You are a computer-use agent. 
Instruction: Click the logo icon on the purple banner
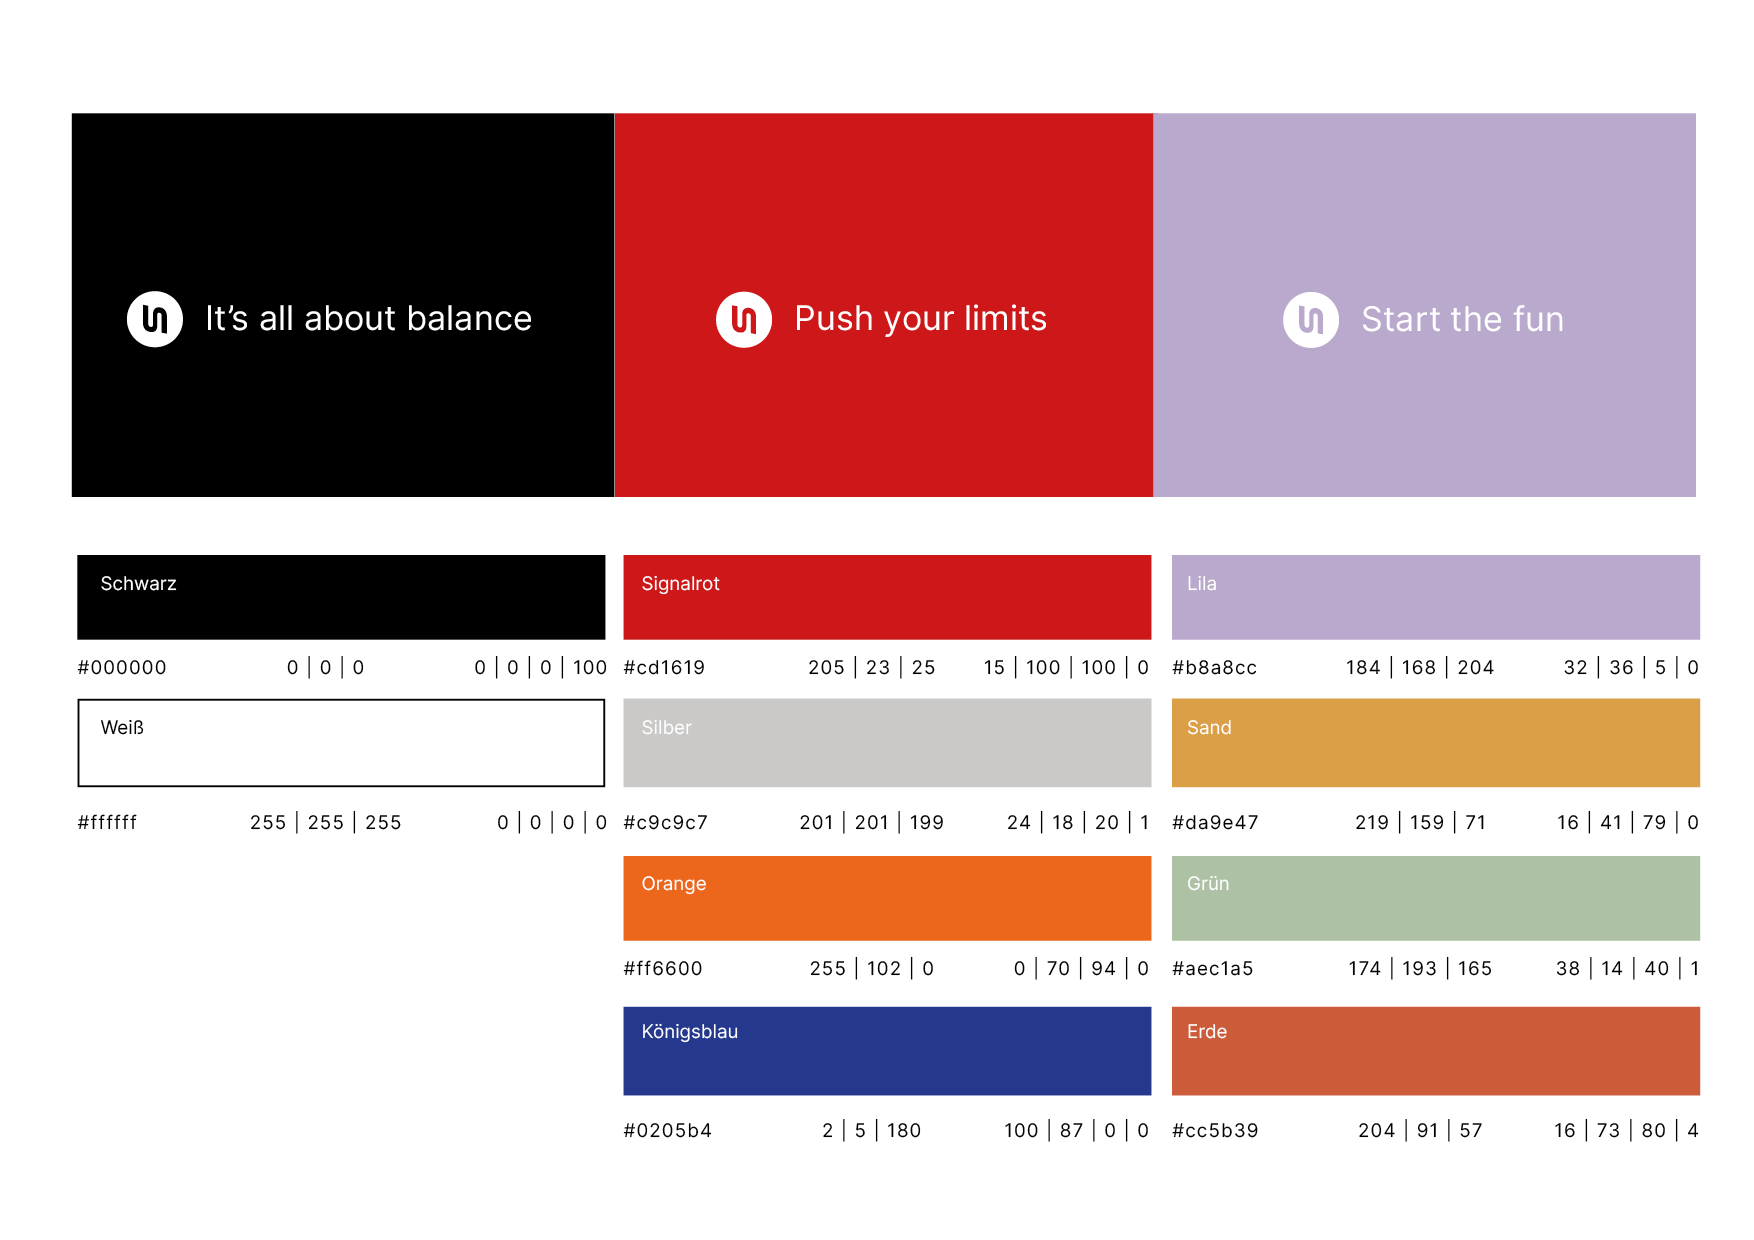click(1311, 320)
